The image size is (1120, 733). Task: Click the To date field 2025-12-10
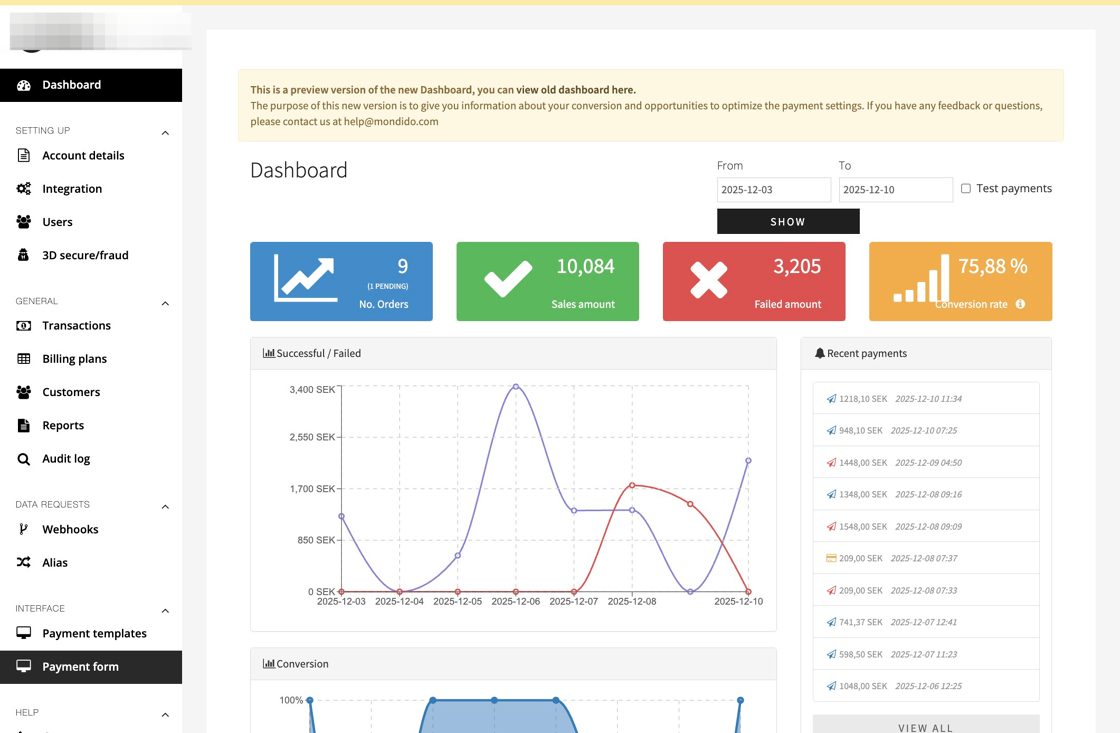point(896,189)
